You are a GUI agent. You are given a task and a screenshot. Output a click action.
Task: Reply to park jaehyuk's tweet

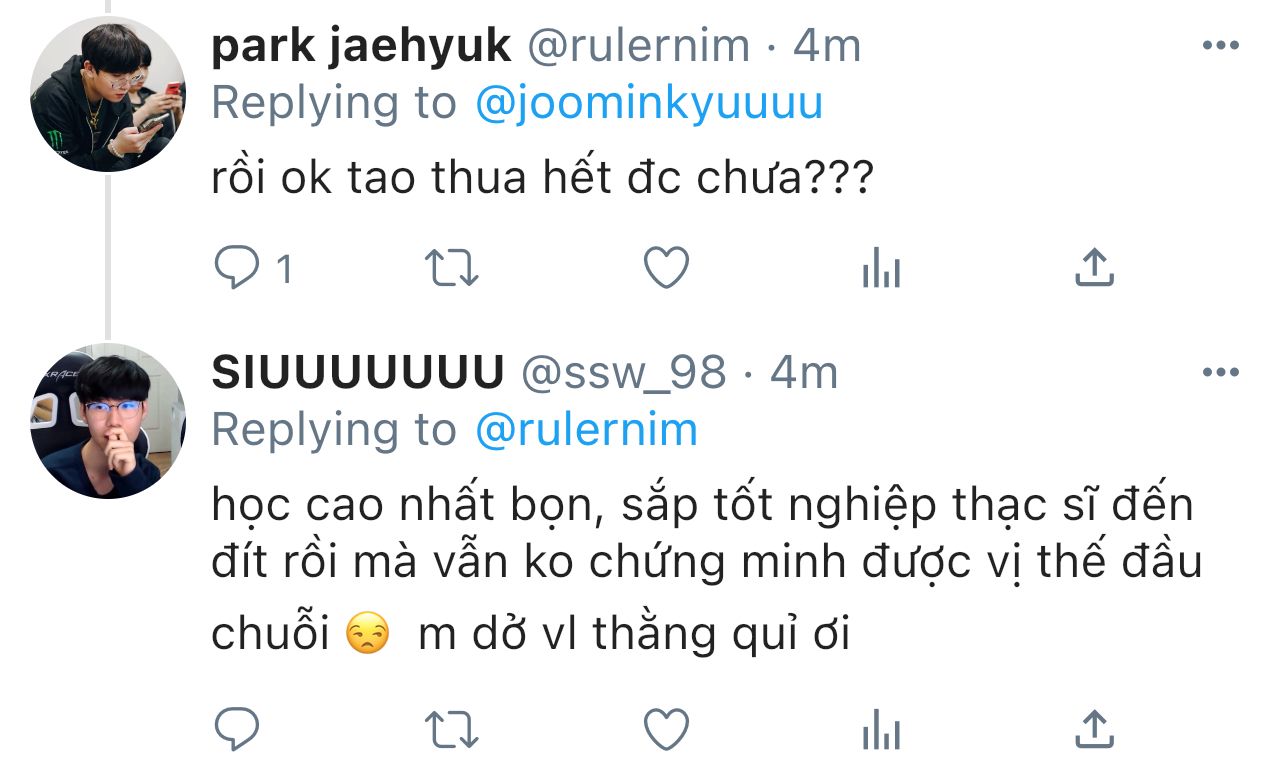pos(237,268)
